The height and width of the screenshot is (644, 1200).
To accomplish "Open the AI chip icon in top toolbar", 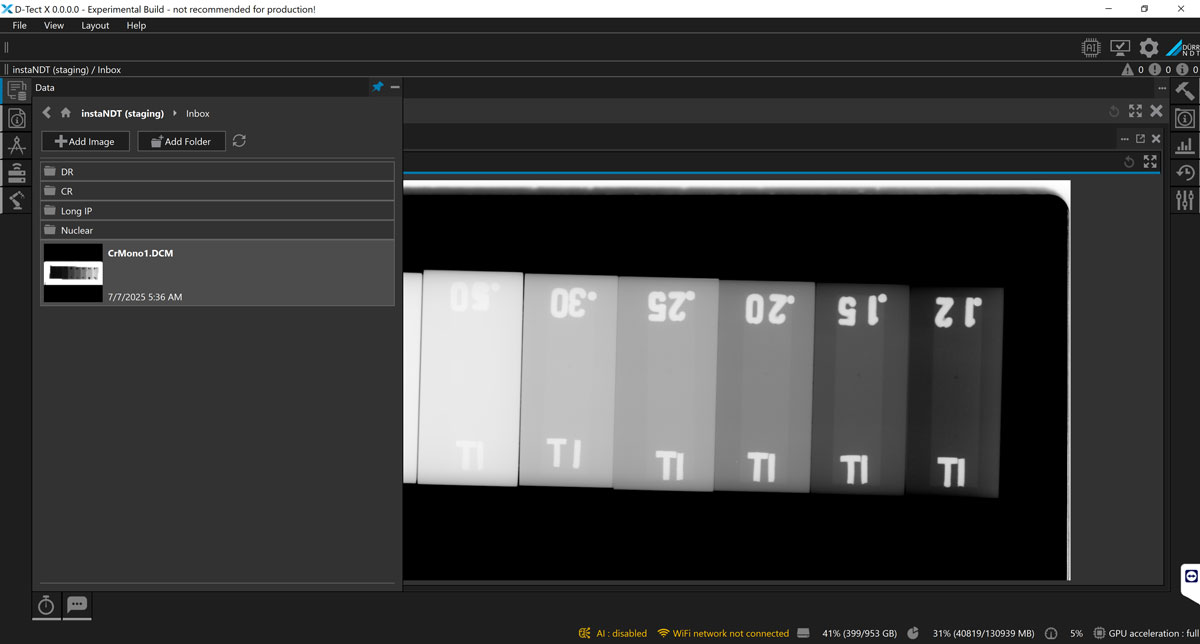I will pos(1091,48).
